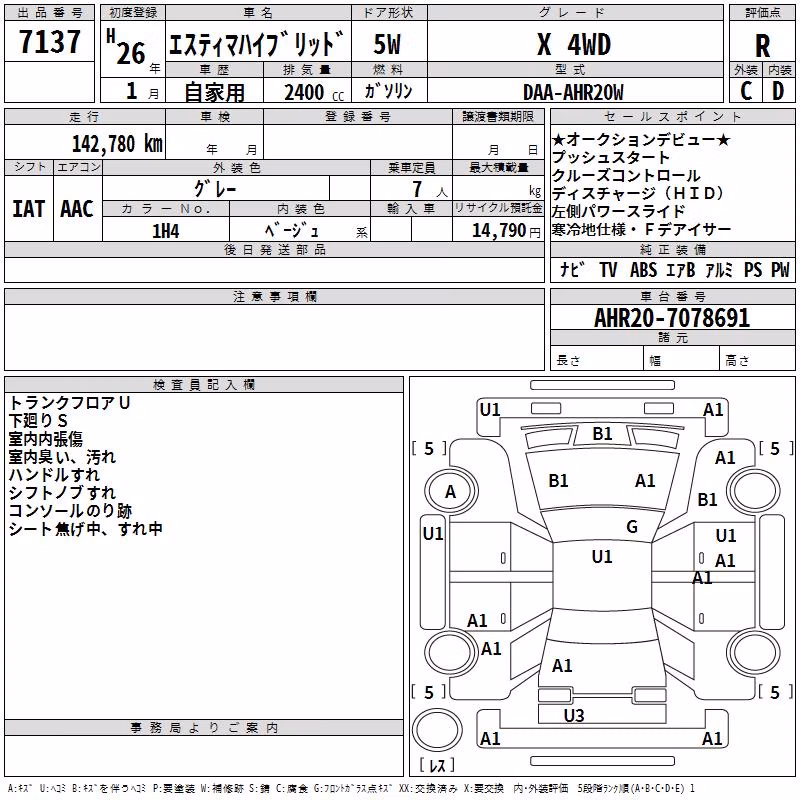800x800 pixels.
Task: Select the TV equipment label
Action: pos(608,269)
